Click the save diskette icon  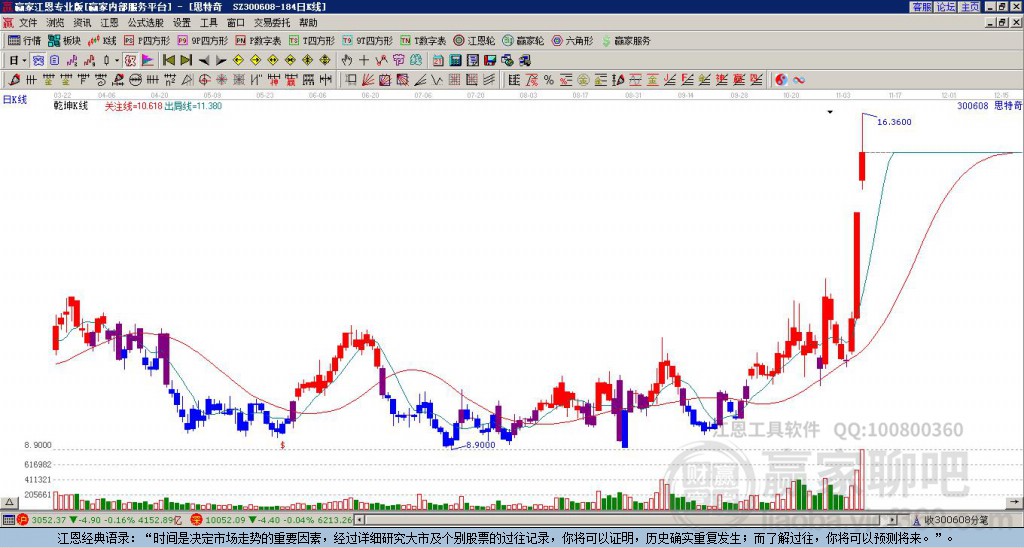pos(490,61)
